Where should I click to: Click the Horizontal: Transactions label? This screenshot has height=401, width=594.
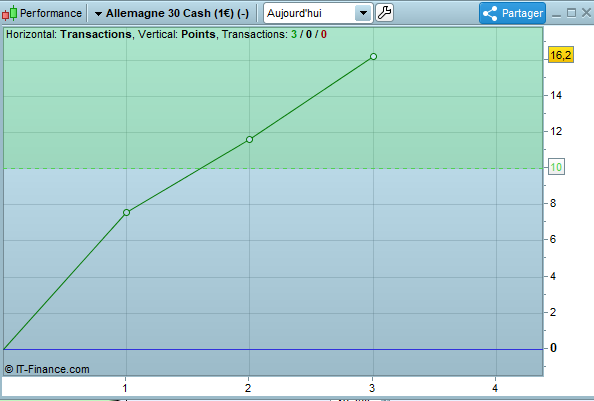(x=69, y=34)
